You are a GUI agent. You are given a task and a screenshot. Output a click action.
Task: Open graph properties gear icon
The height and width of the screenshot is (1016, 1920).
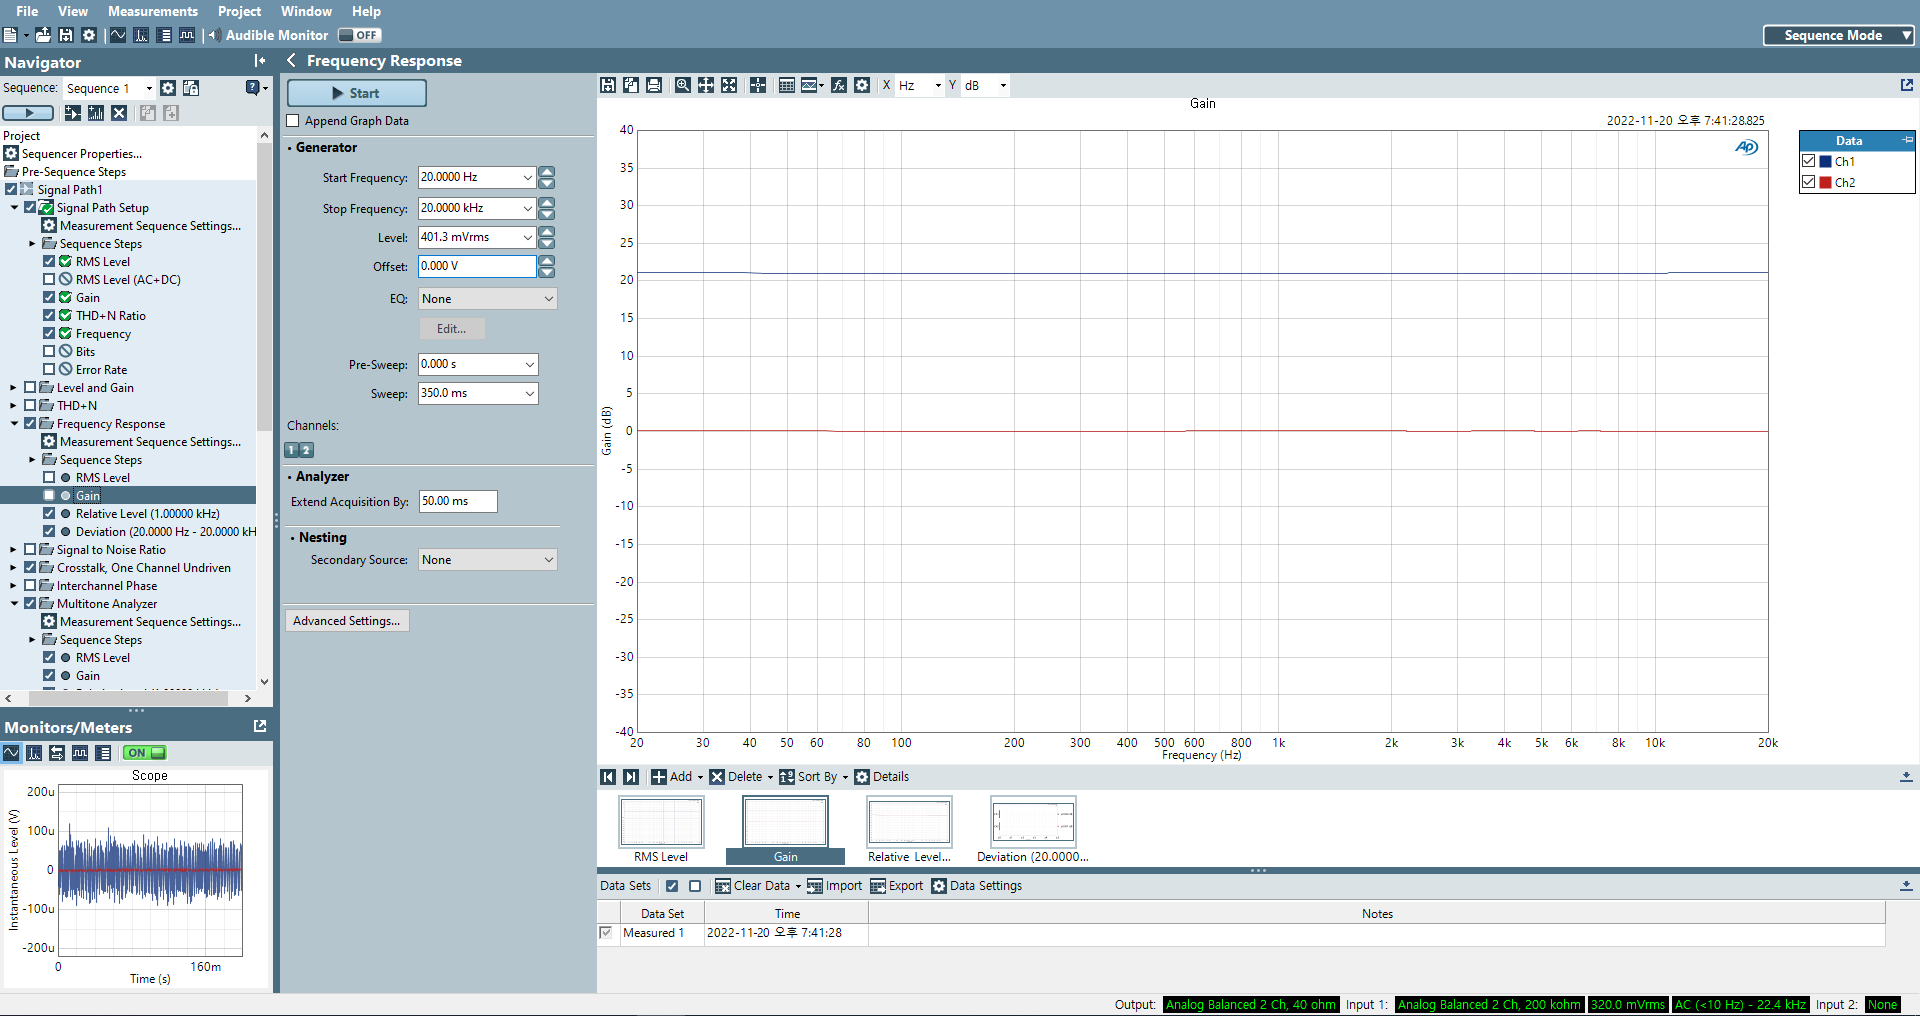(862, 85)
